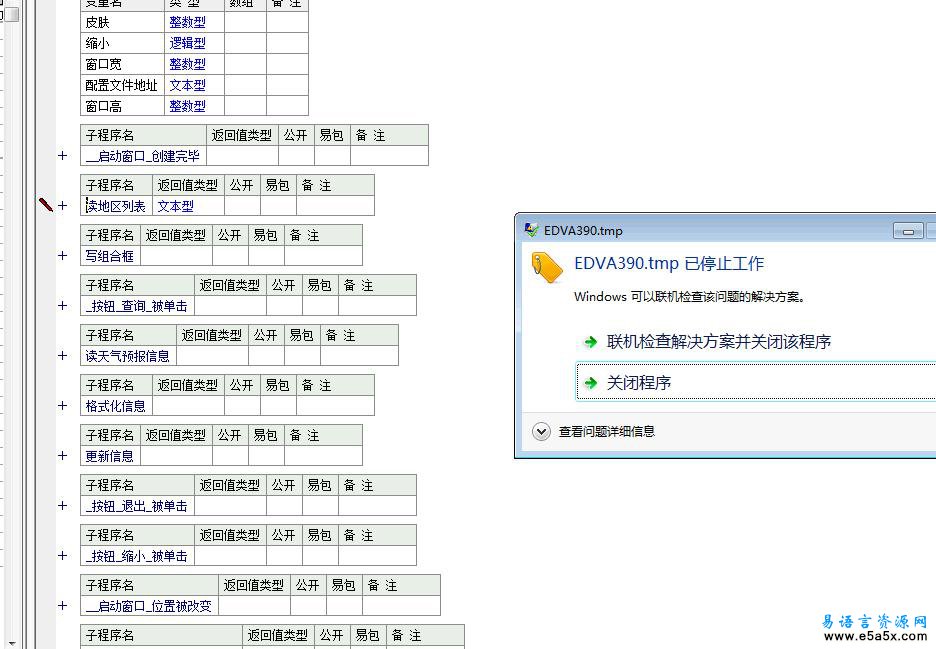
Task: Click the 文本型 type of 配置文件地址
Action: tap(187, 85)
